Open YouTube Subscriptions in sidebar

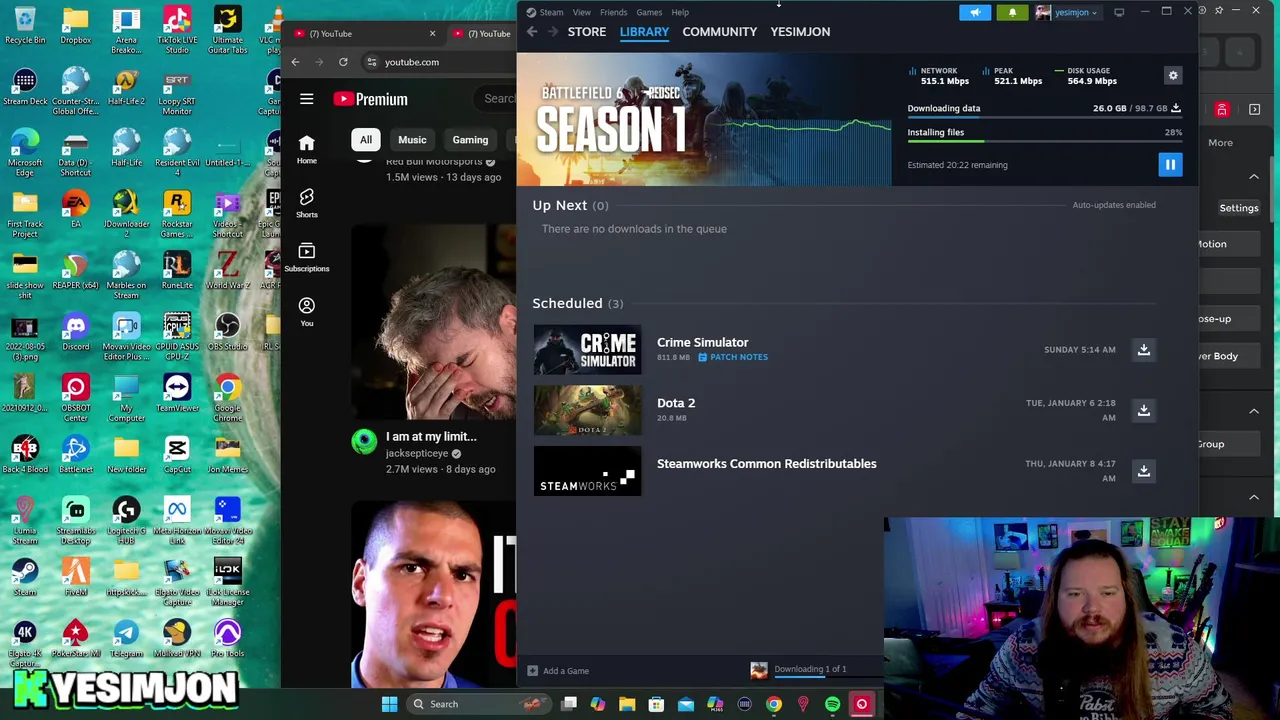(307, 256)
